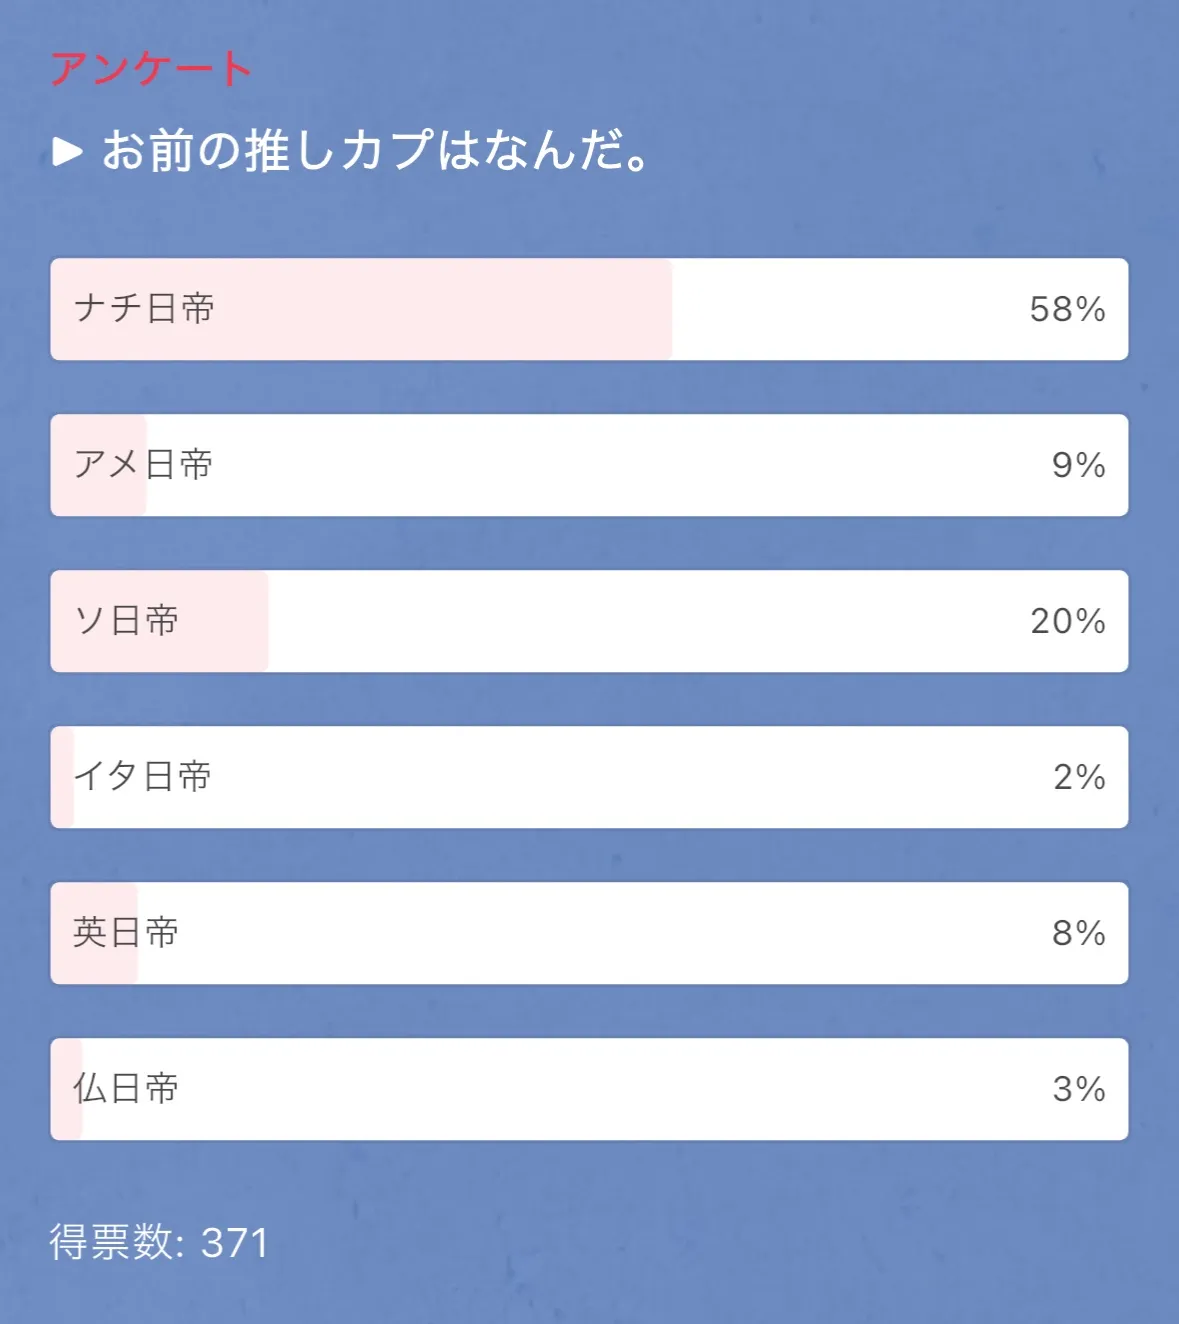Click the 2% result value
Viewport: 1179px width, 1324px height.
click(x=1078, y=777)
